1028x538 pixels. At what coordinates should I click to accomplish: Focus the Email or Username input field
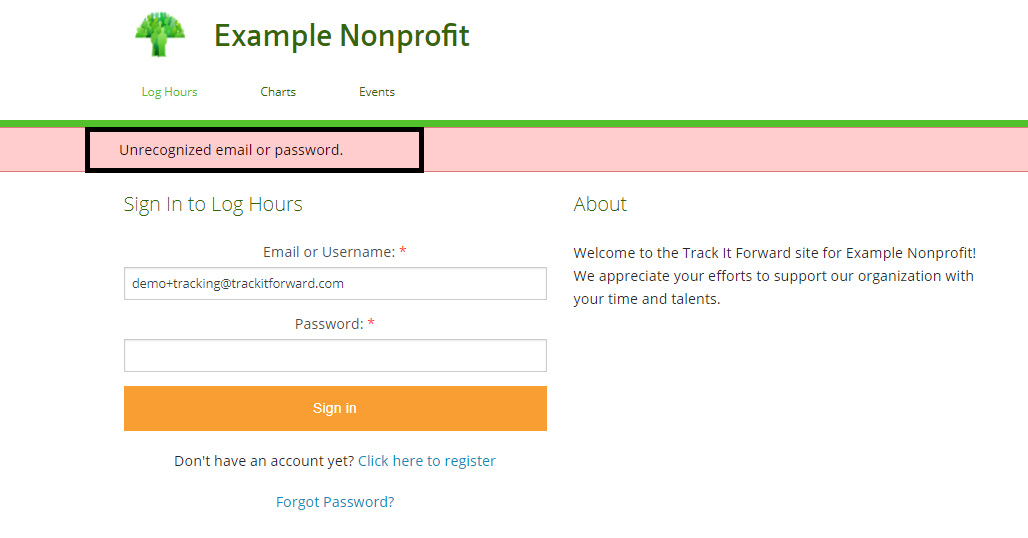point(335,283)
